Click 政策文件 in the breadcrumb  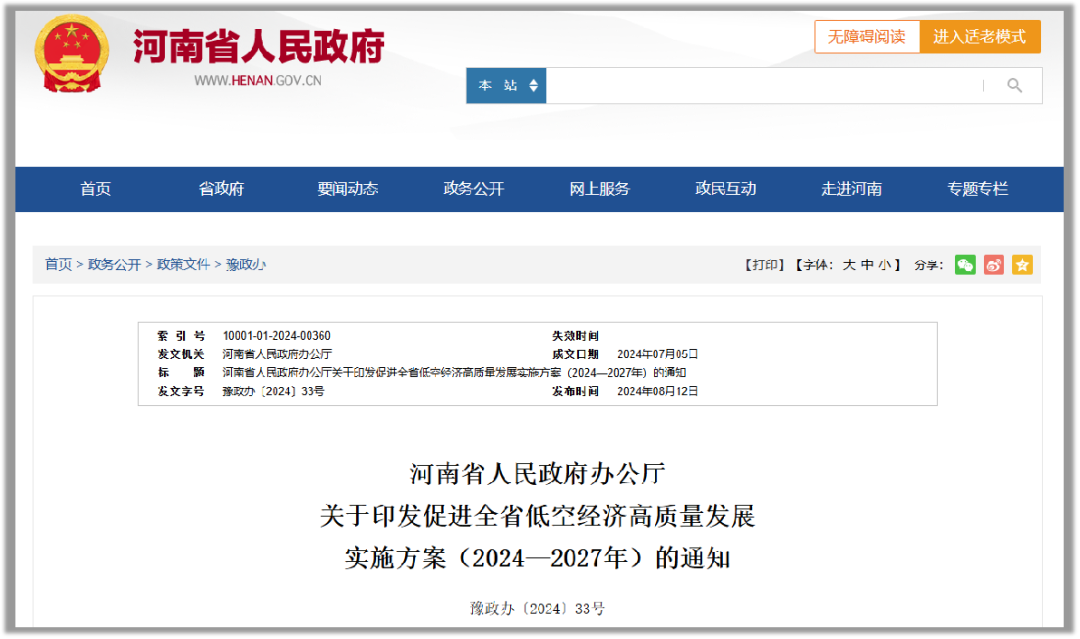pyautogui.click(x=184, y=265)
